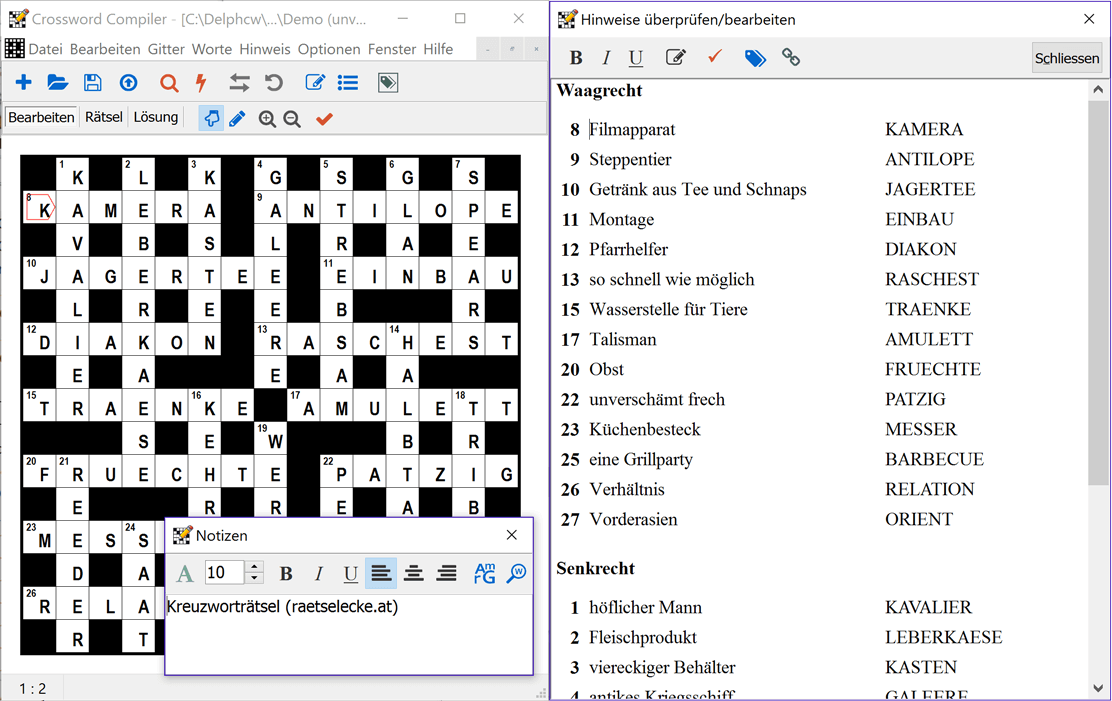Click the blue tags icon in clue editor
Image resolution: width=1112 pixels, height=701 pixels.
pyautogui.click(x=755, y=58)
